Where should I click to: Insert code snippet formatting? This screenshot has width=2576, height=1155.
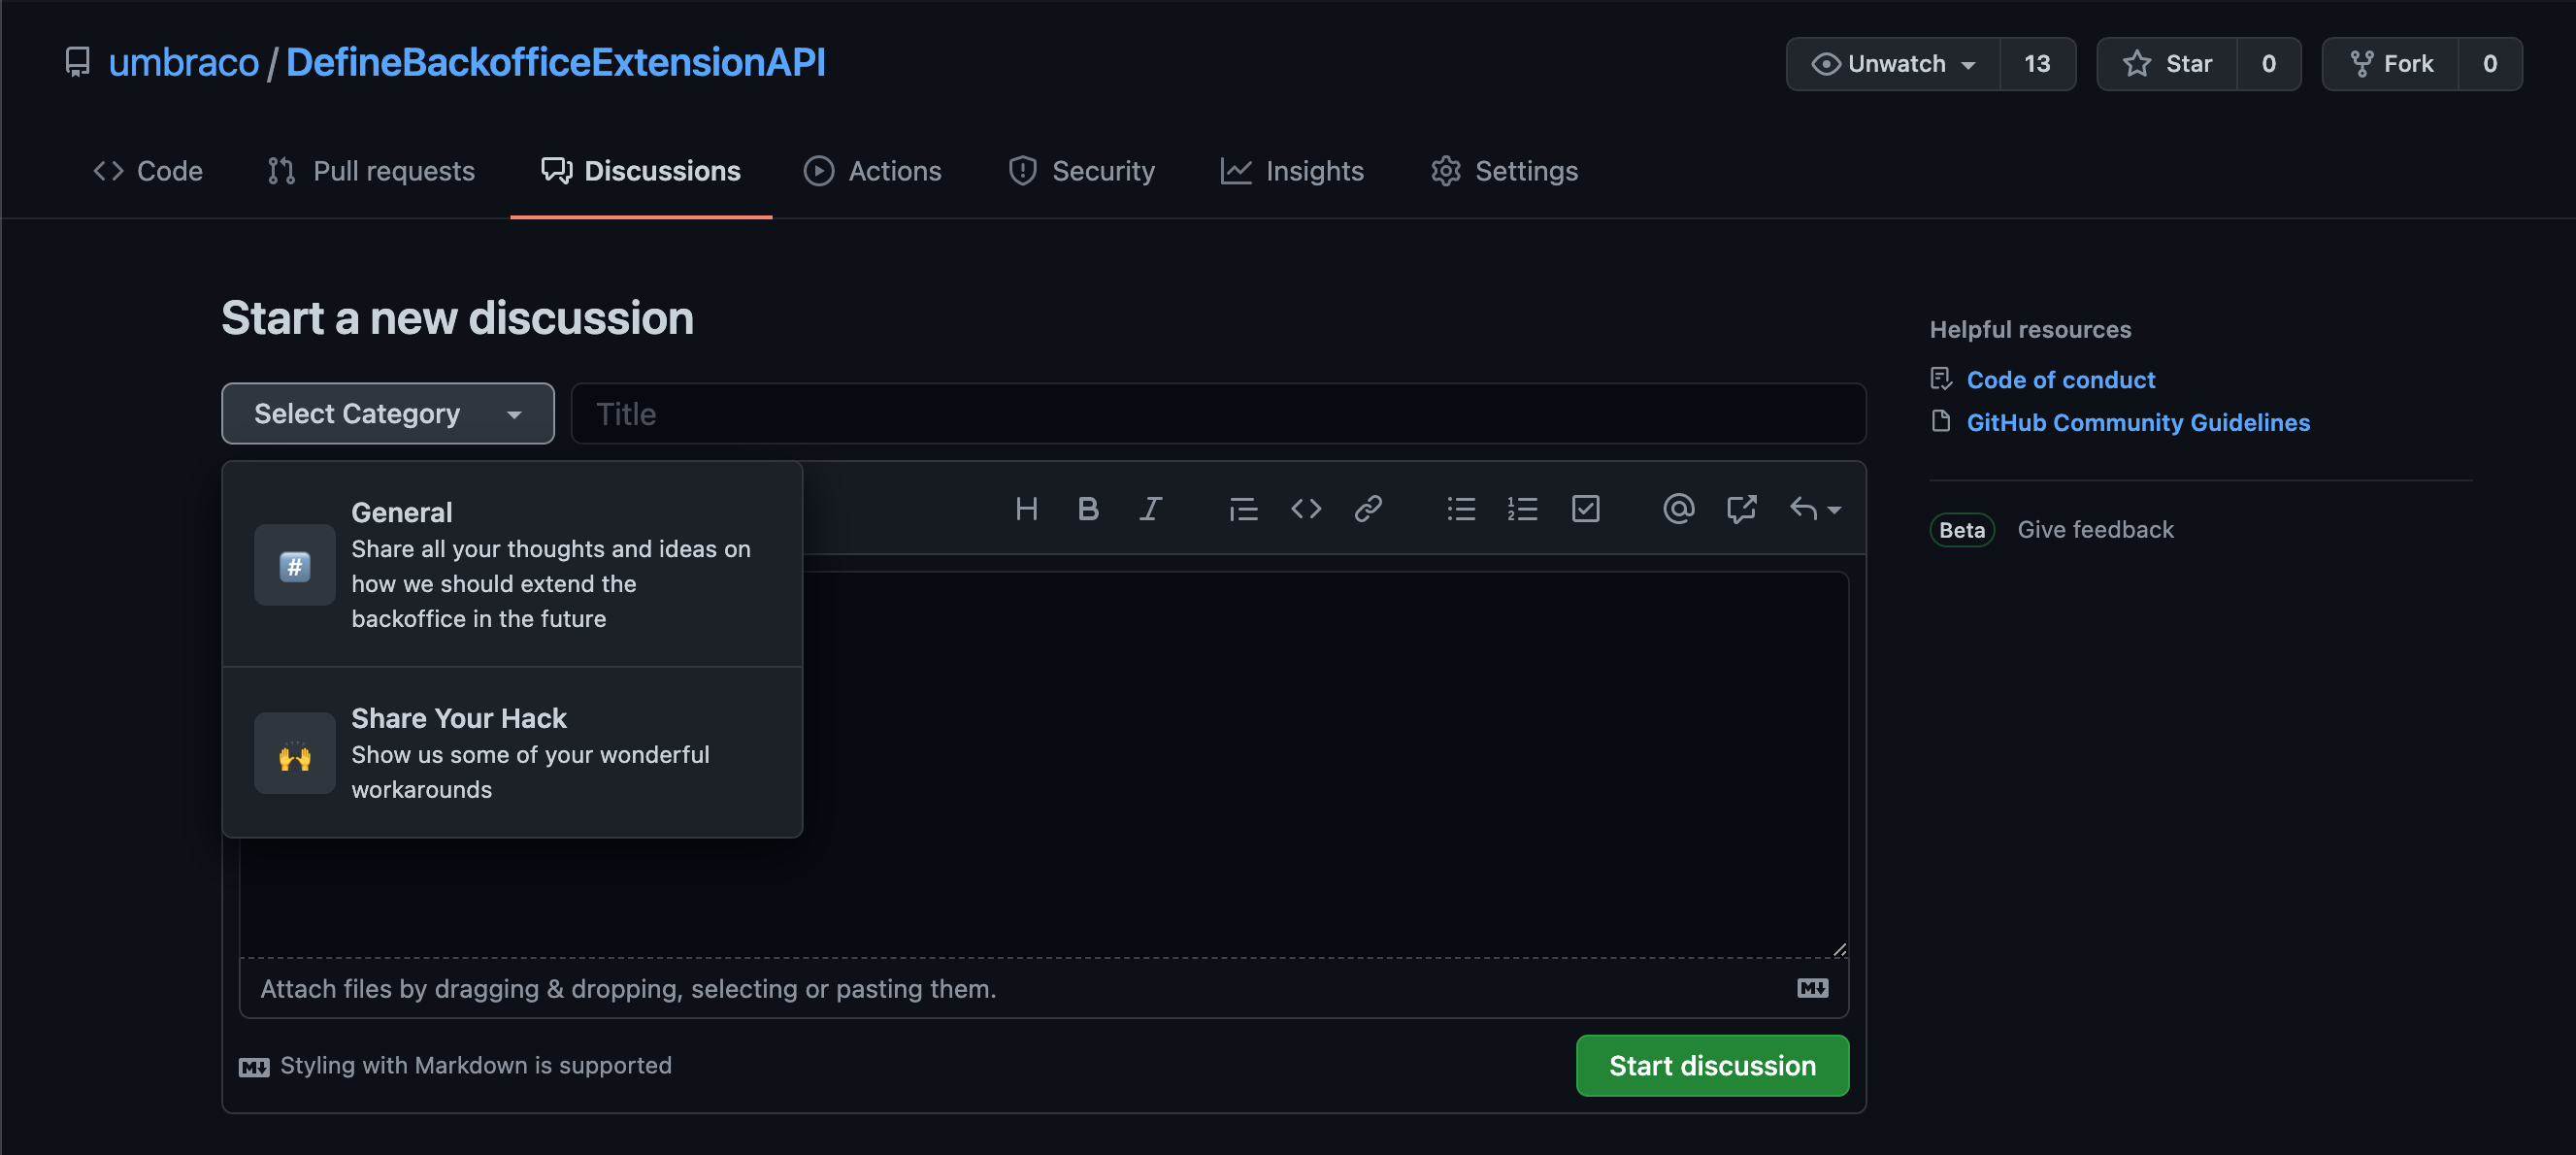pos(1305,509)
